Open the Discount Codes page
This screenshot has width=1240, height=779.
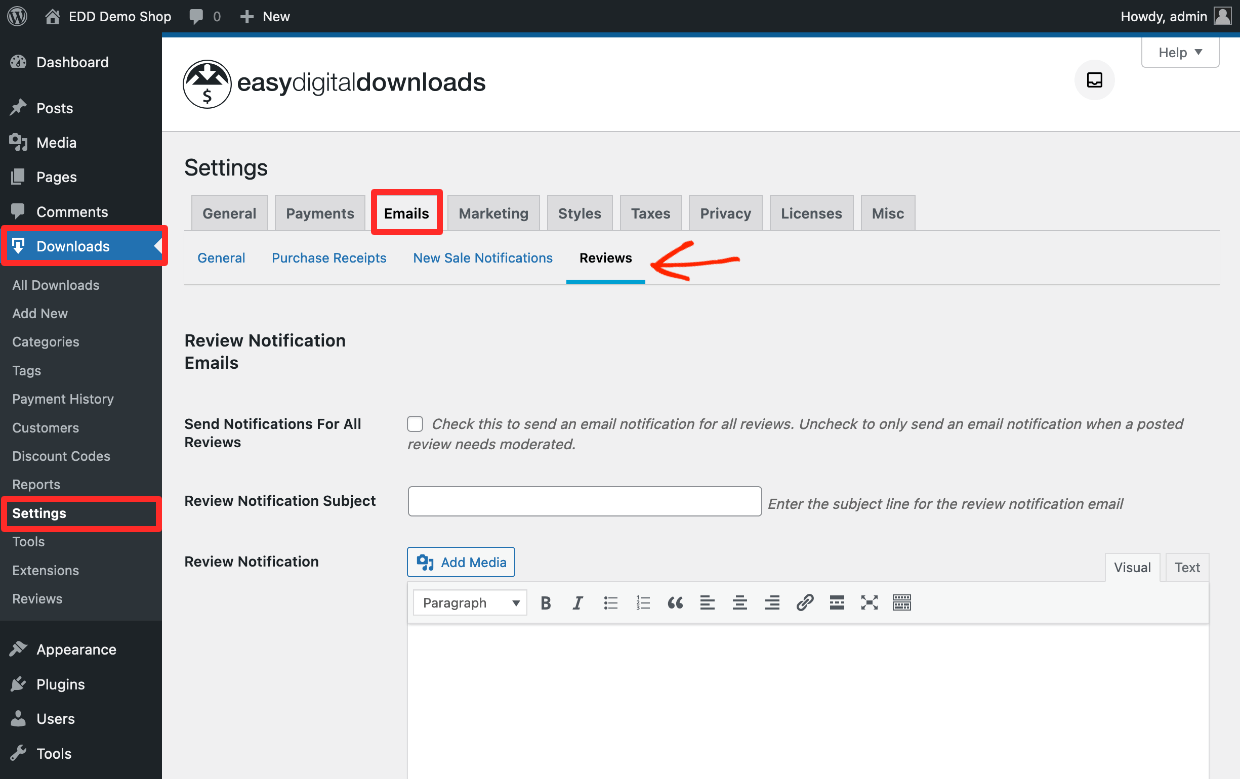click(x=61, y=456)
